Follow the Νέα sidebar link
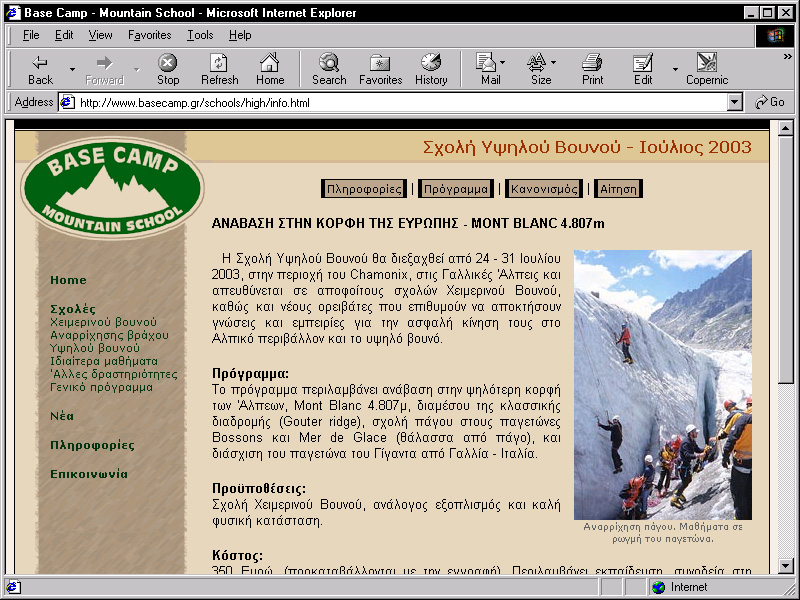The image size is (800, 600). tap(62, 416)
